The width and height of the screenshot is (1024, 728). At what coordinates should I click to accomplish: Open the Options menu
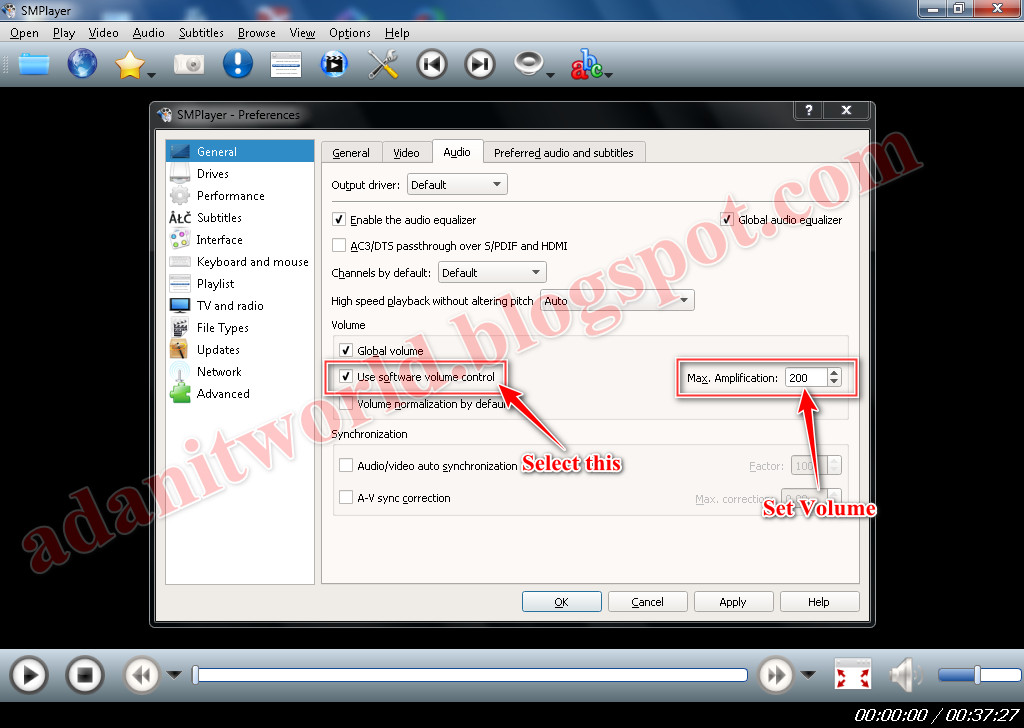(350, 33)
